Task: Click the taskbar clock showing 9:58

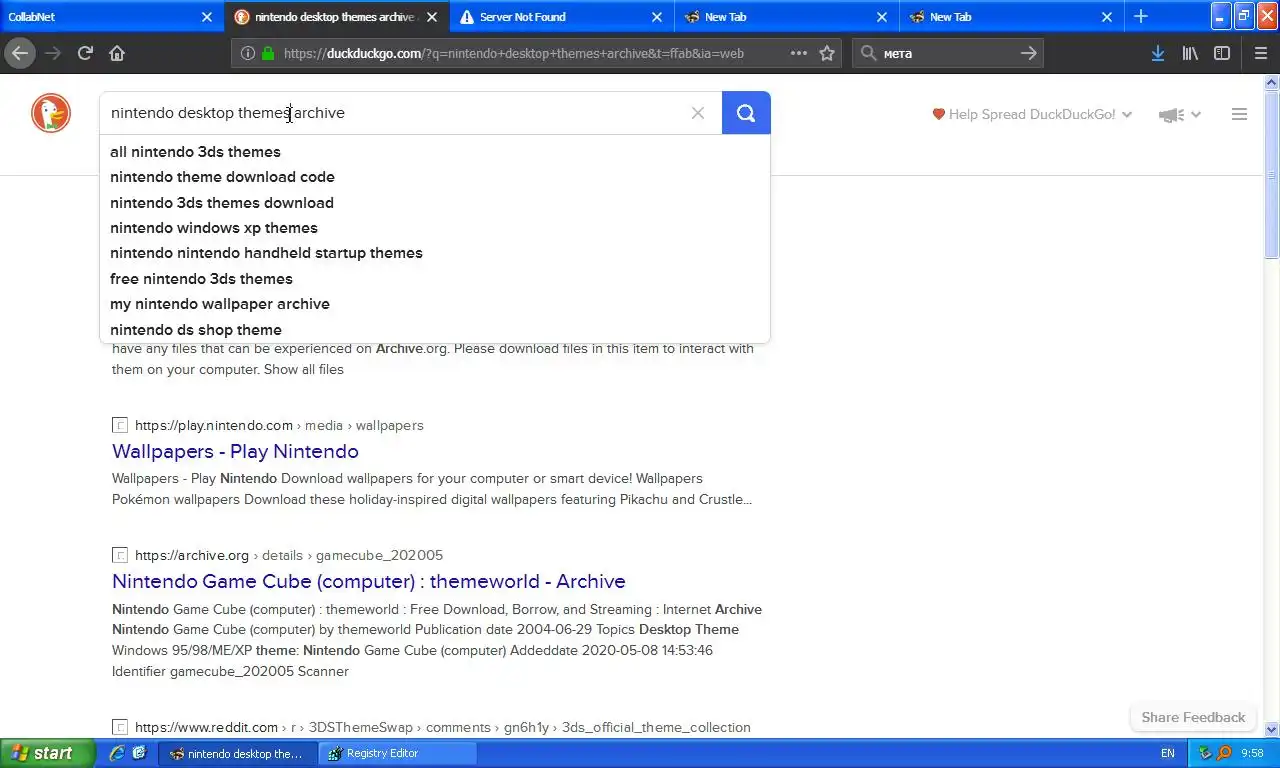Action: (1252, 753)
